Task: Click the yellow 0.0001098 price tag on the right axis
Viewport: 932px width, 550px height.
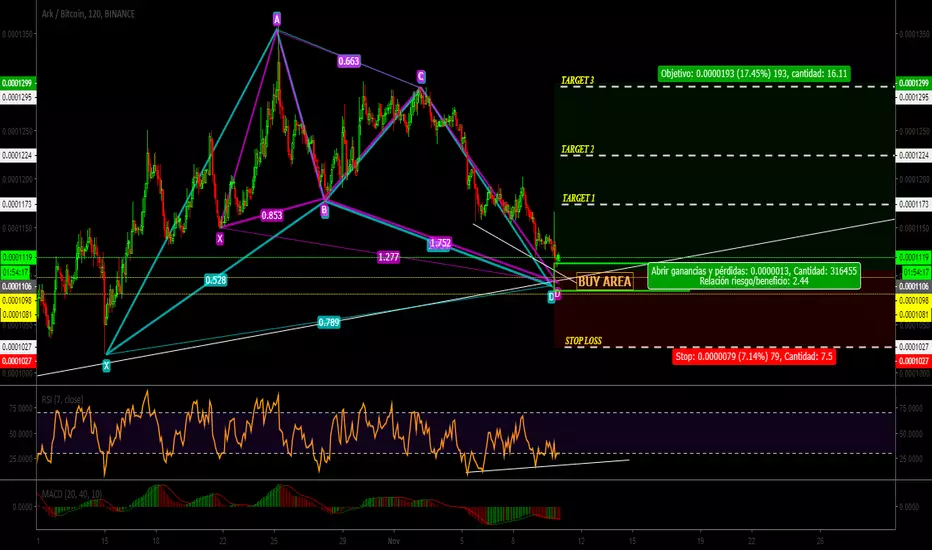Action: 914,300
